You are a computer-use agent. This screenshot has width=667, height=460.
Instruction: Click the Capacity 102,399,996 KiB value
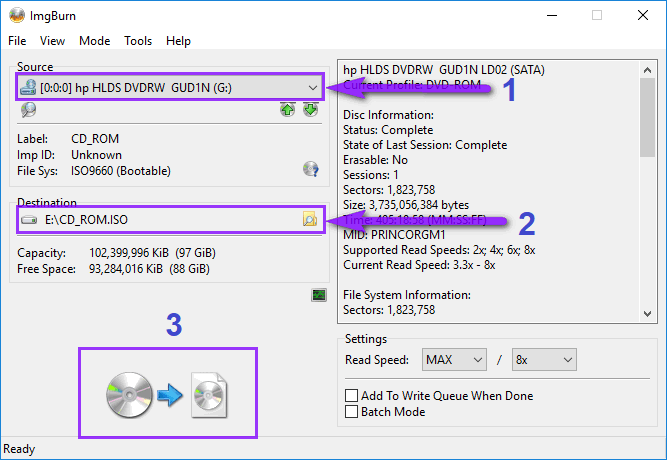pyautogui.click(x=152, y=253)
